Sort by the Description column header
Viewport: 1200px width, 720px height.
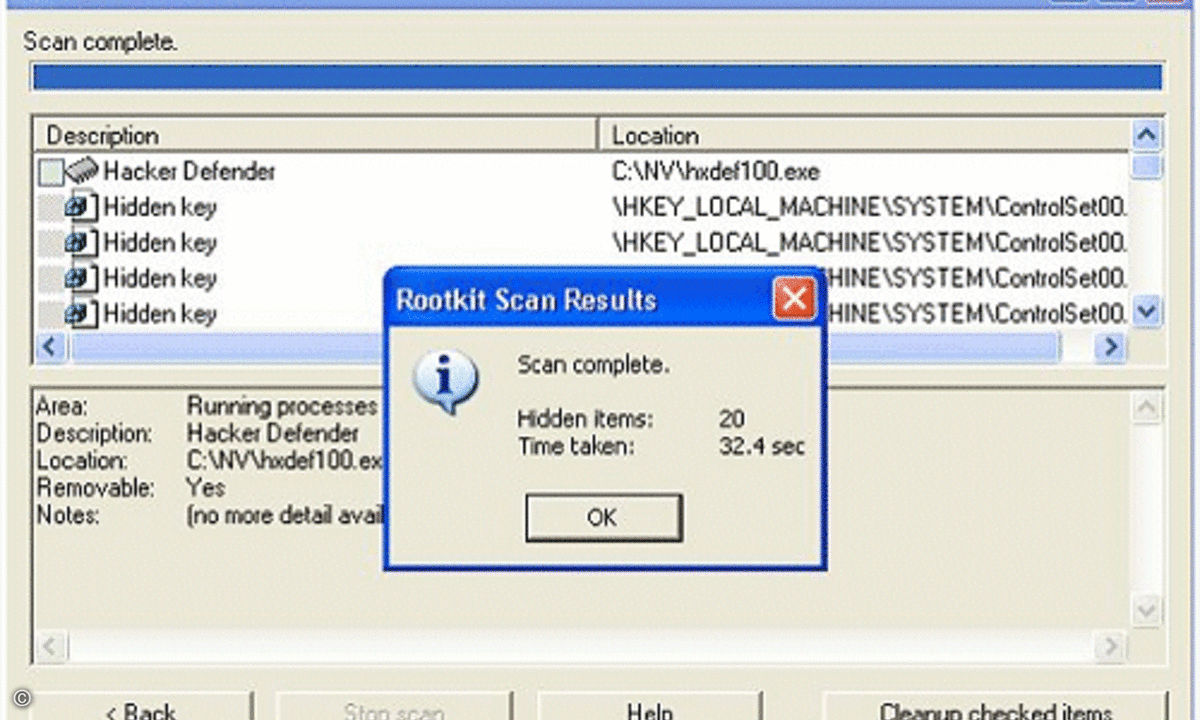pos(315,135)
